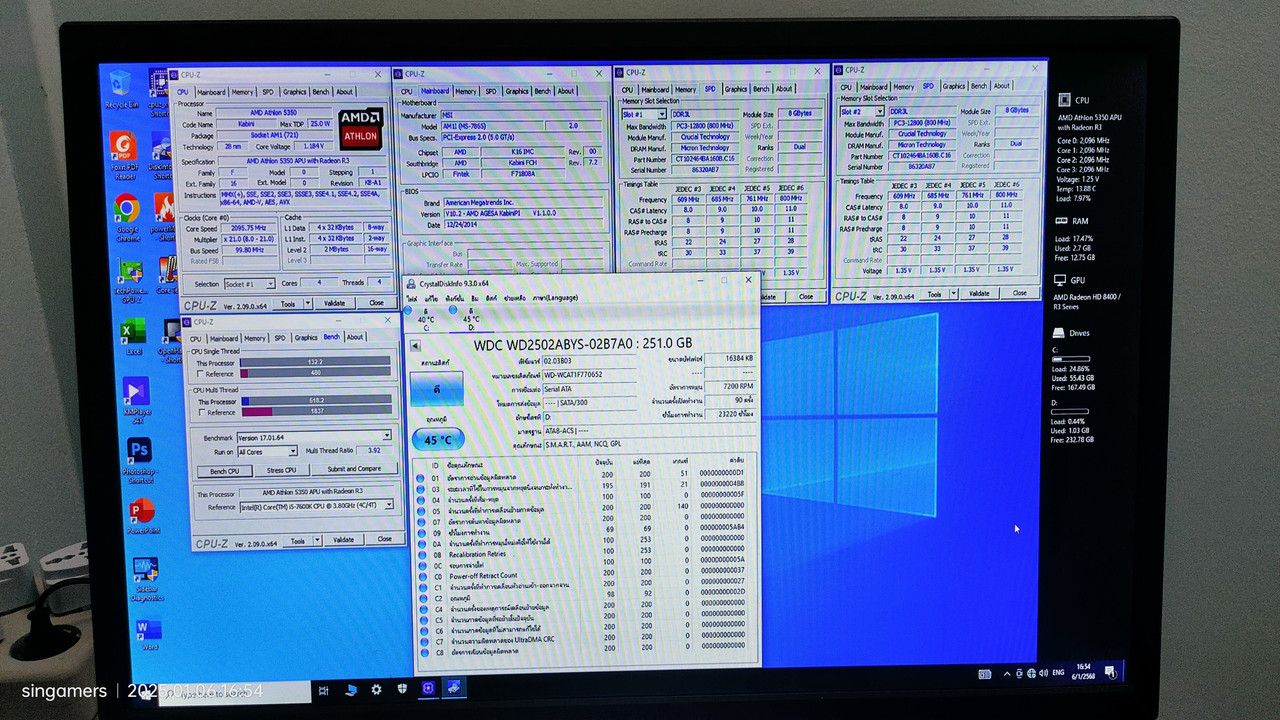The width and height of the screenshot is (1280, 720).
Task: Click the Core Speed value 2095.75 MHz
Action: 252,228
